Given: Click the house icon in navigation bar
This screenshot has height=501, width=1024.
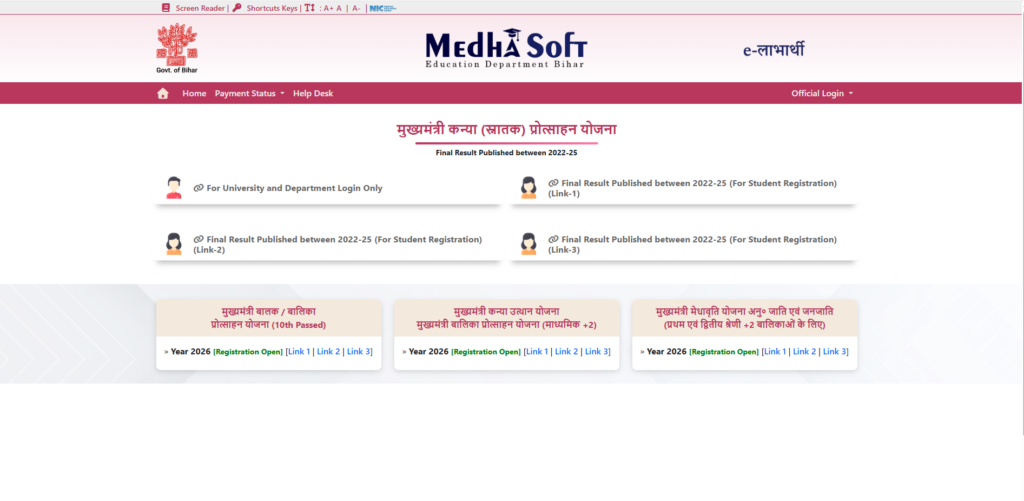Looking at the screenshot, I should [x=163, y=93].
